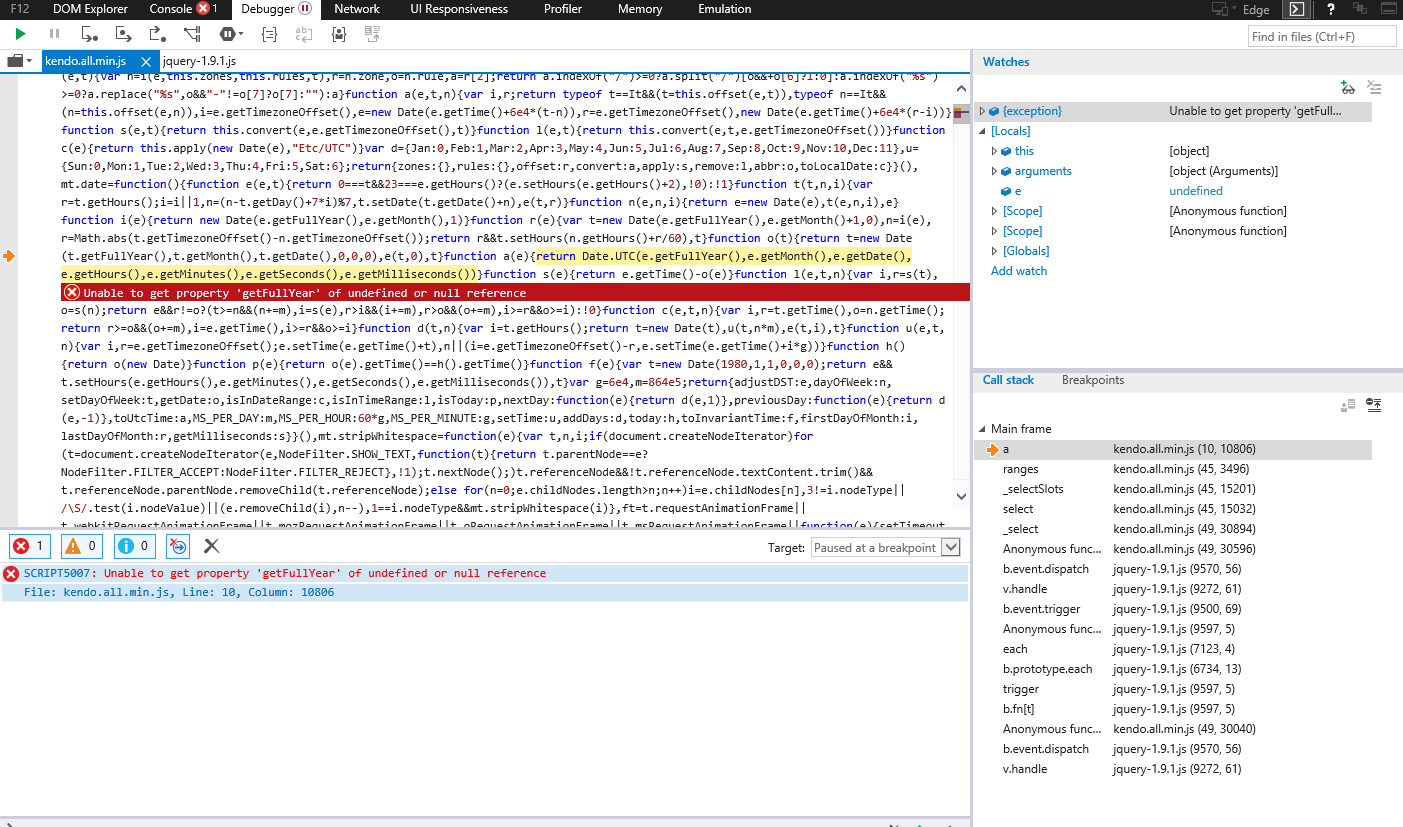Switch to the jquery-1.9.1.js file tab

(199, 62)
